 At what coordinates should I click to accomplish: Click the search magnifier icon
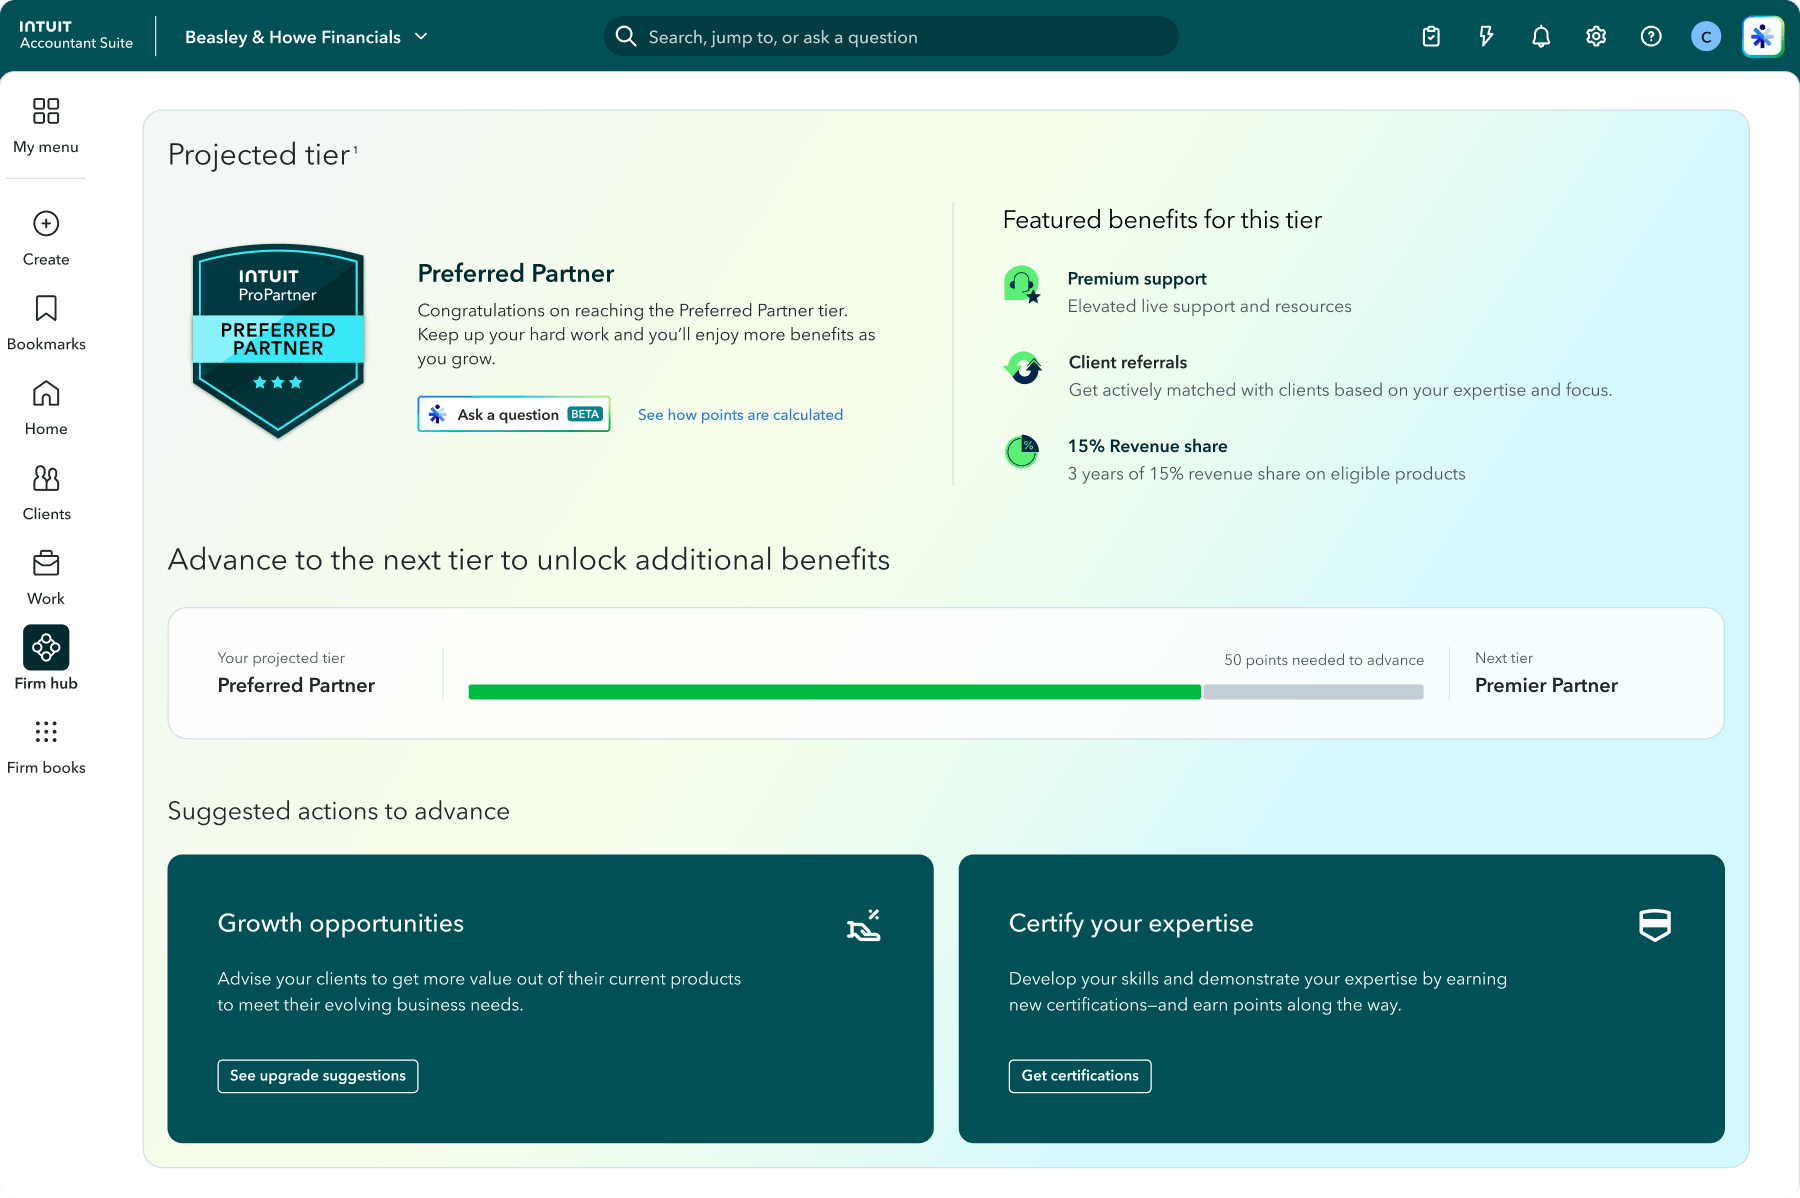click(626, 37)
